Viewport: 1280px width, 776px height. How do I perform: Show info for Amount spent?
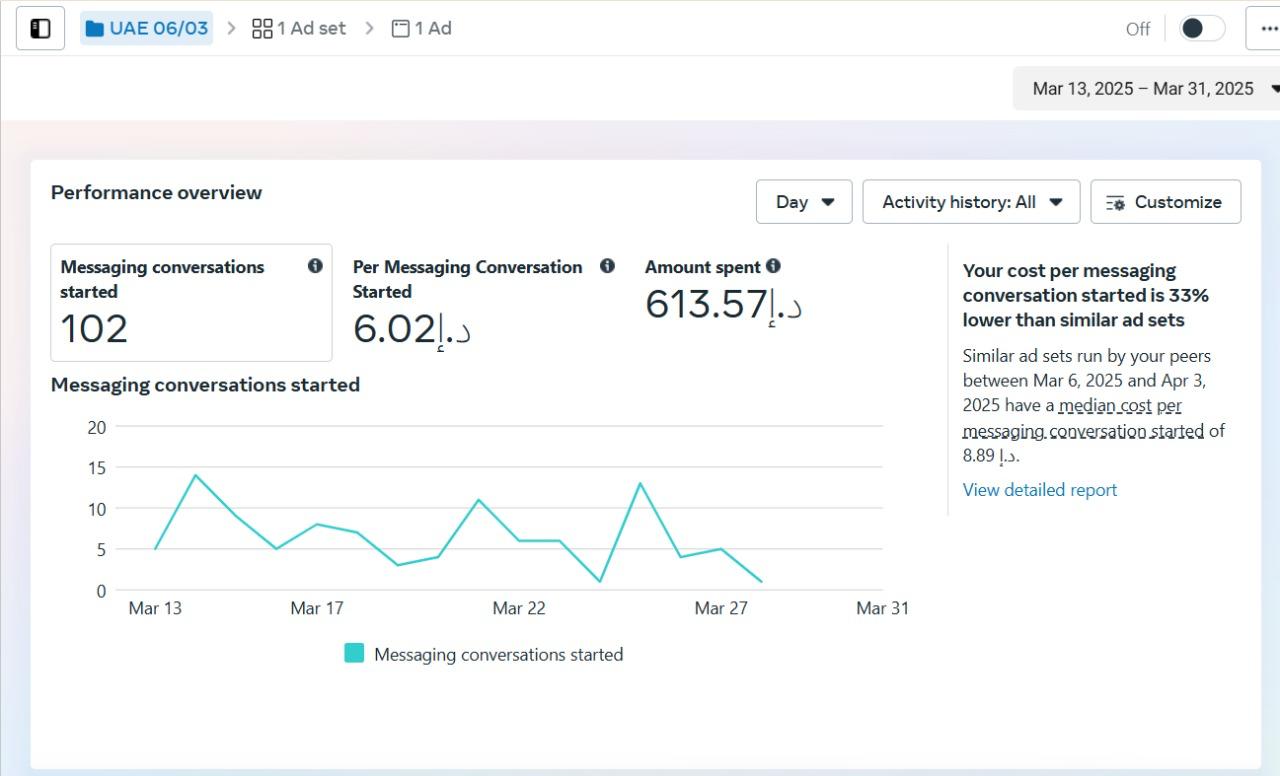(x=773, y=266)
